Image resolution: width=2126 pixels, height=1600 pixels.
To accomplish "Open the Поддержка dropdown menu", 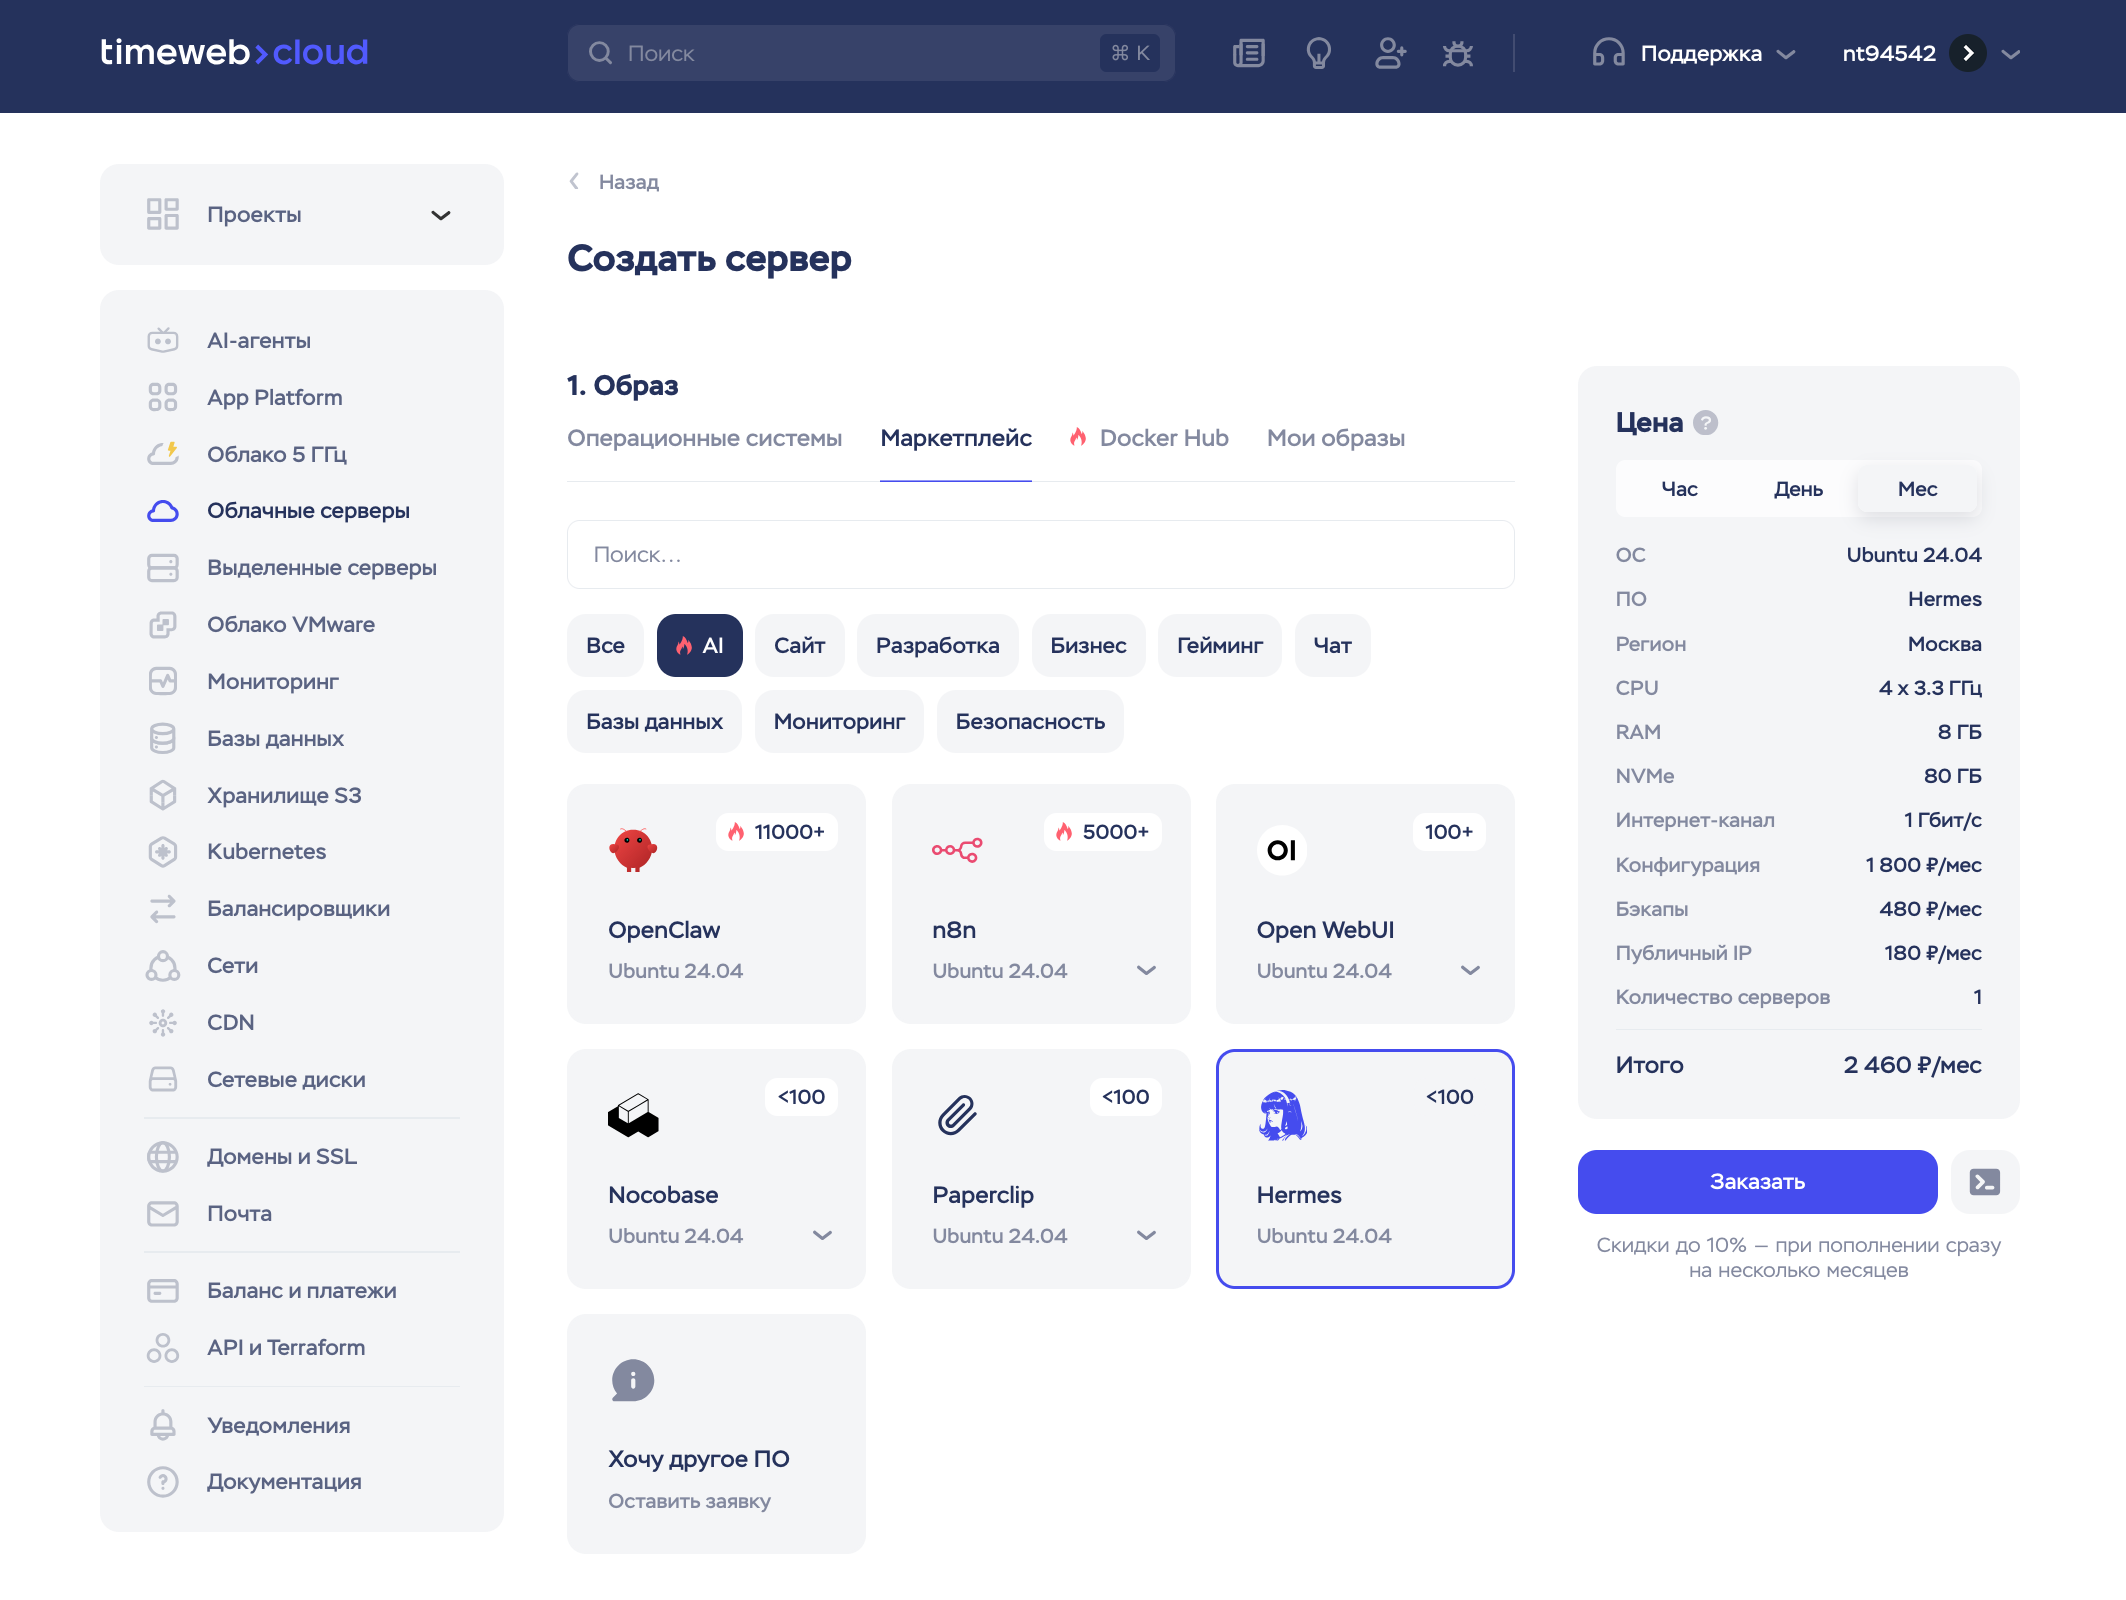I will click(1695, 53).
